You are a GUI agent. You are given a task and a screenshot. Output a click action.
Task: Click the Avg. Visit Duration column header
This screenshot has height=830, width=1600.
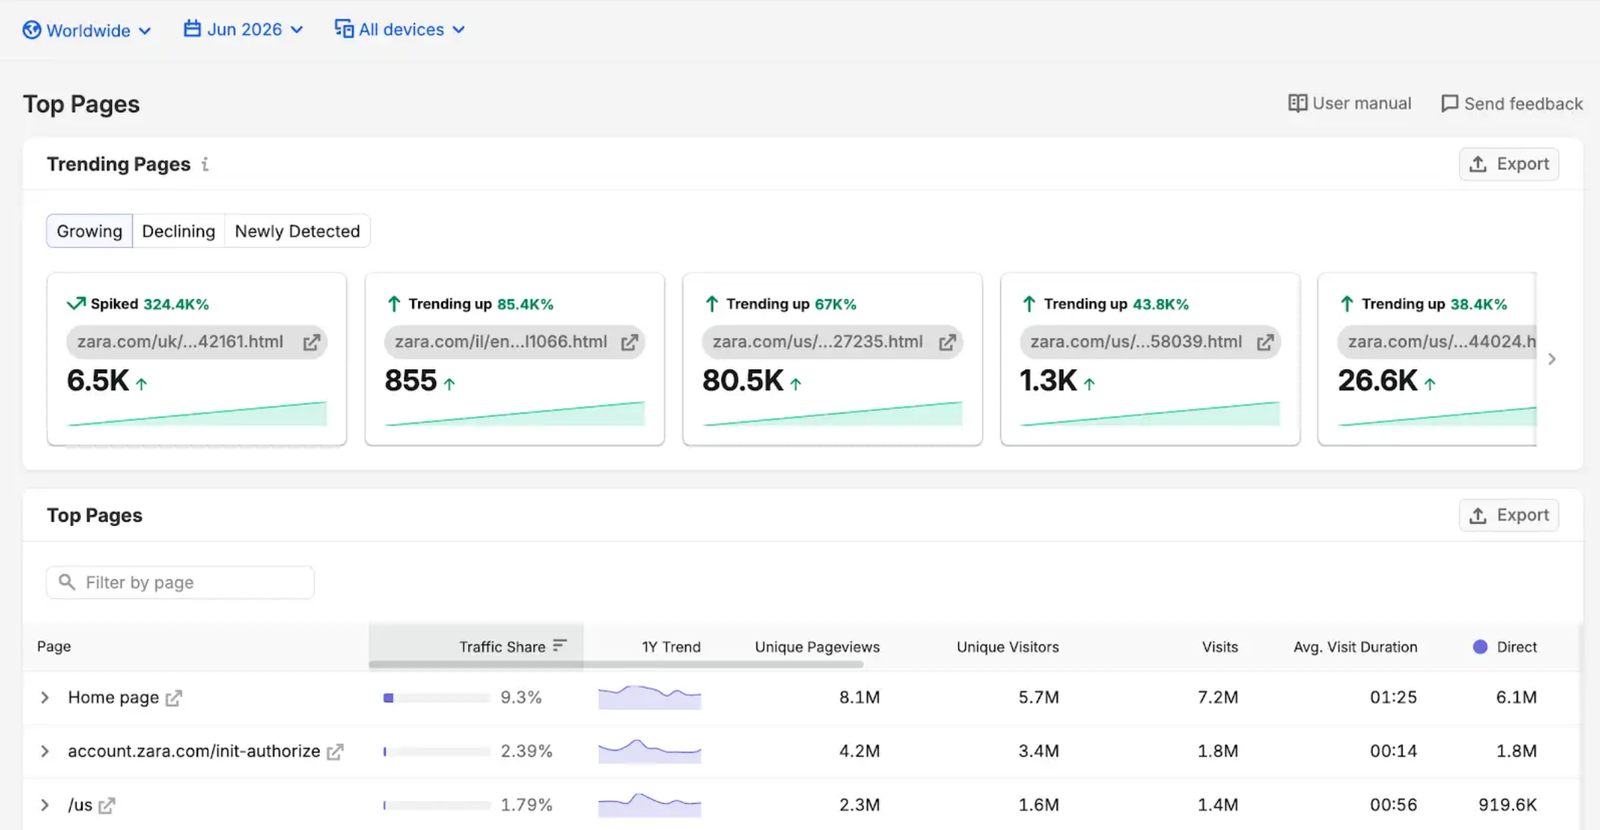(x=1355, y=647)
